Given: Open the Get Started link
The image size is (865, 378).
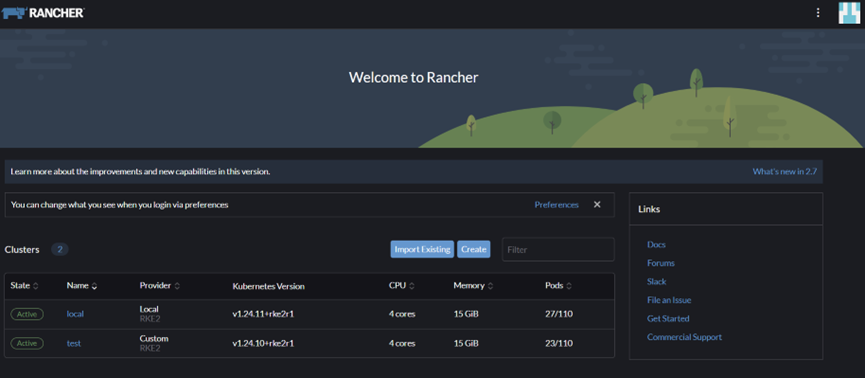Looking at the screenshot, I should pos(668,318).
